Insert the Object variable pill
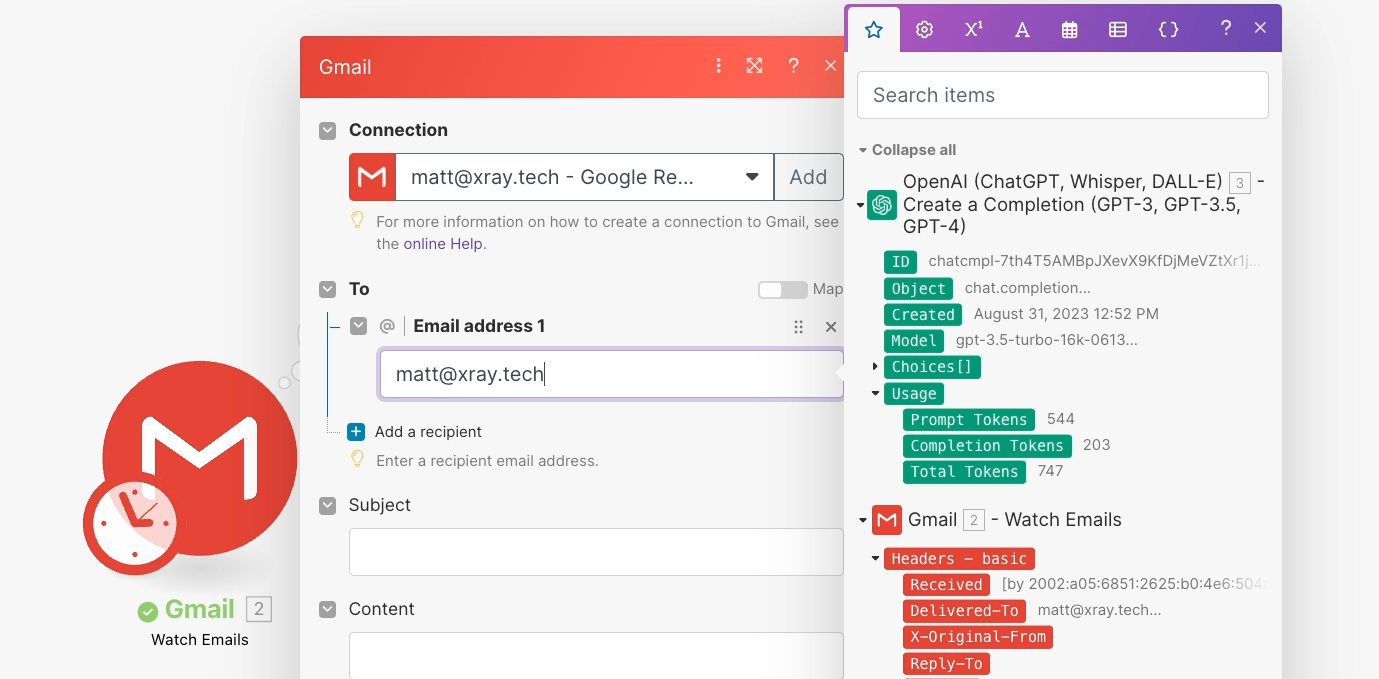The image size is (1379, 679). (918, 288)
